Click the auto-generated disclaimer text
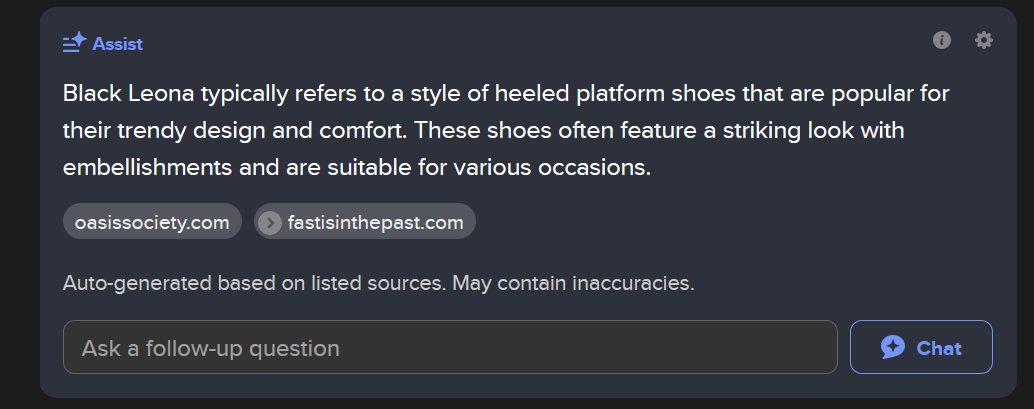 379,284
